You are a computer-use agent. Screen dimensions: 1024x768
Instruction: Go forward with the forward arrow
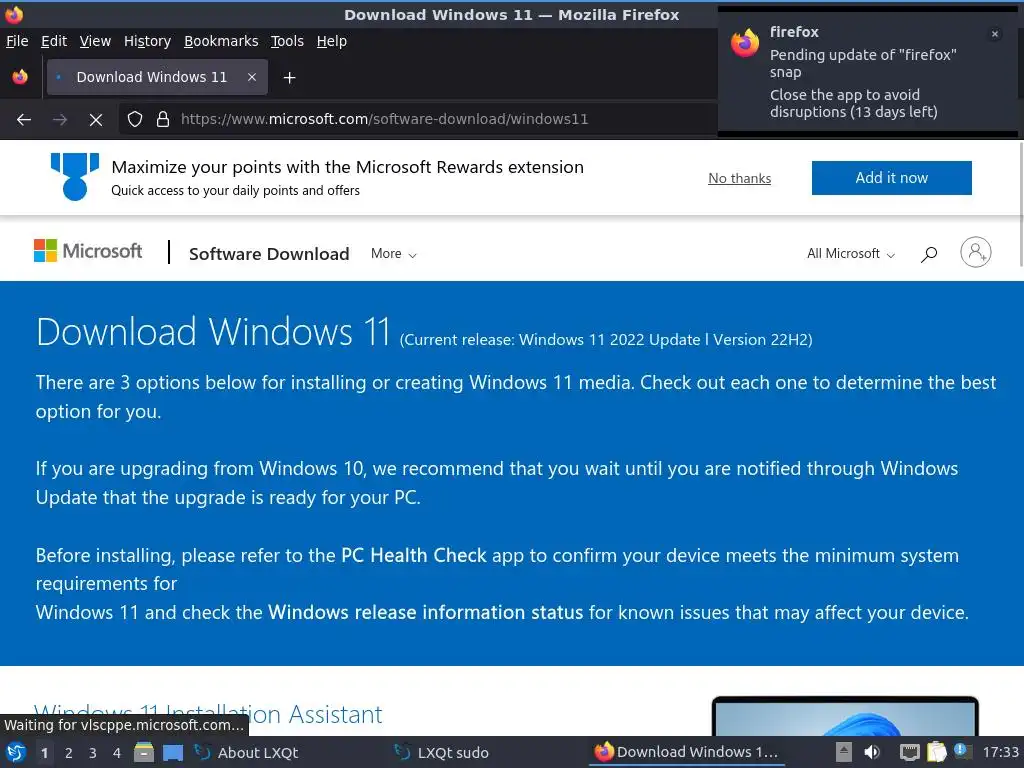tap(59, 120)
